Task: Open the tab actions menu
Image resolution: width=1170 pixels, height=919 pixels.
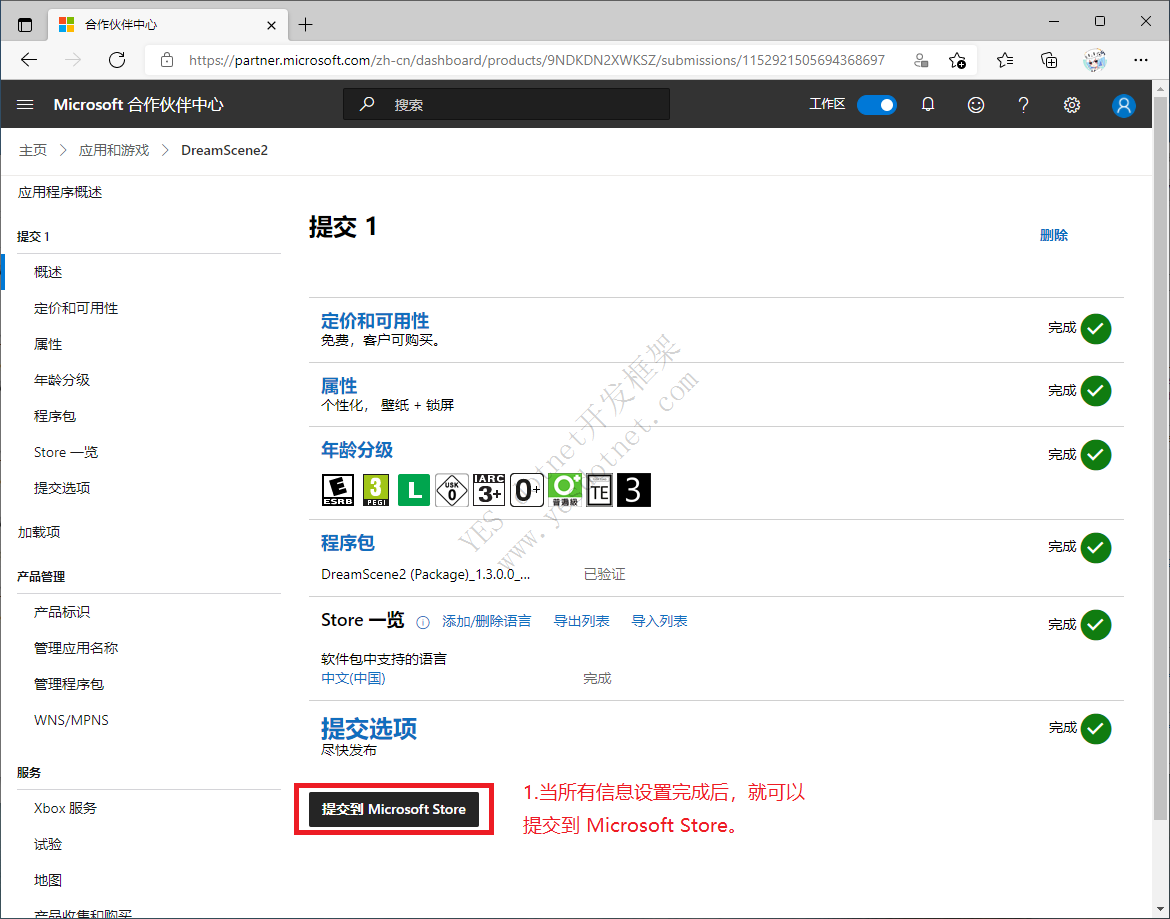Action: point(25,25)
